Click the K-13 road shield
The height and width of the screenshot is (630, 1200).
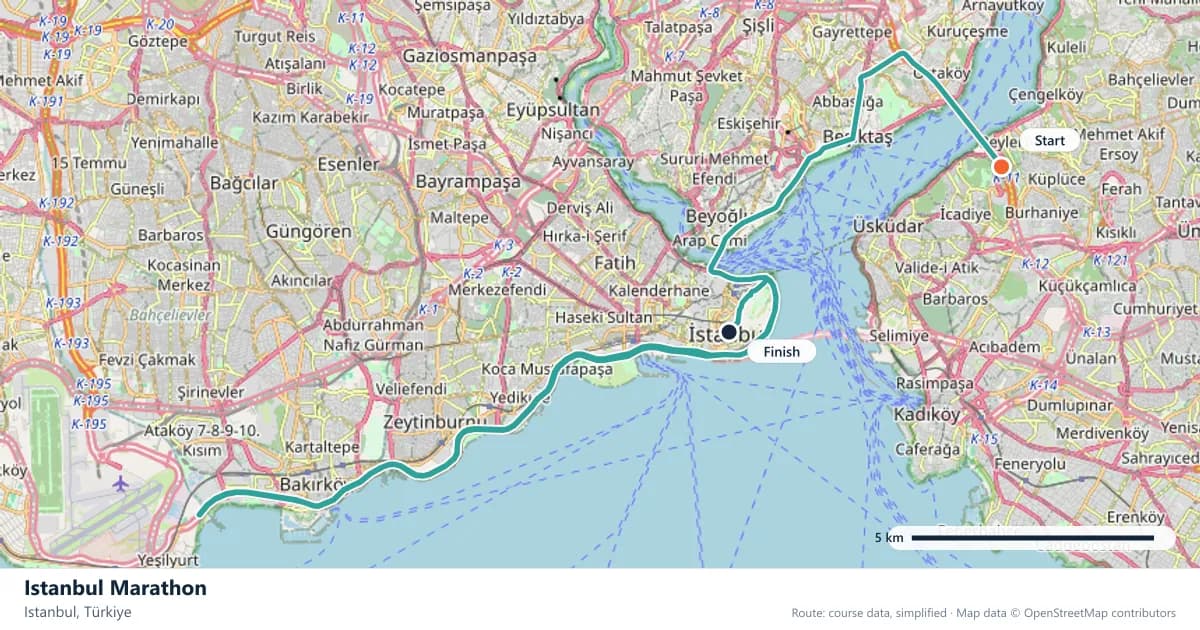click(x=1096, y=332)
